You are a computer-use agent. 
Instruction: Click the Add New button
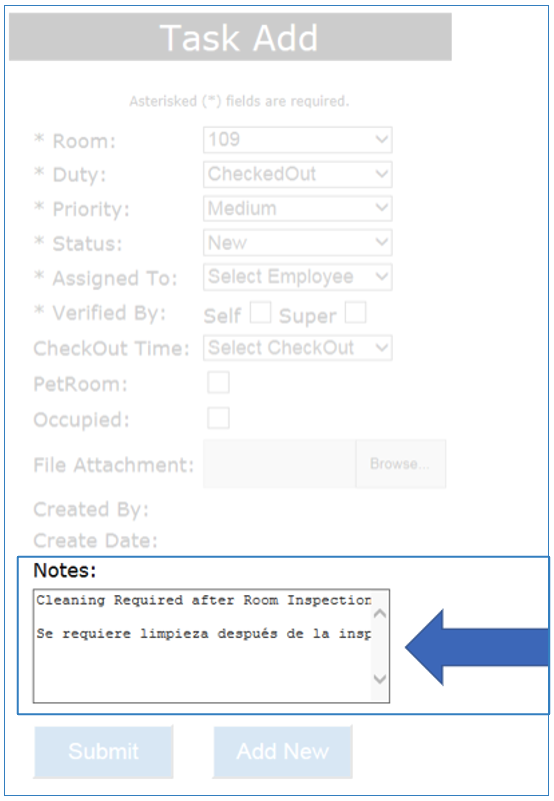click(x=283, y=751)
